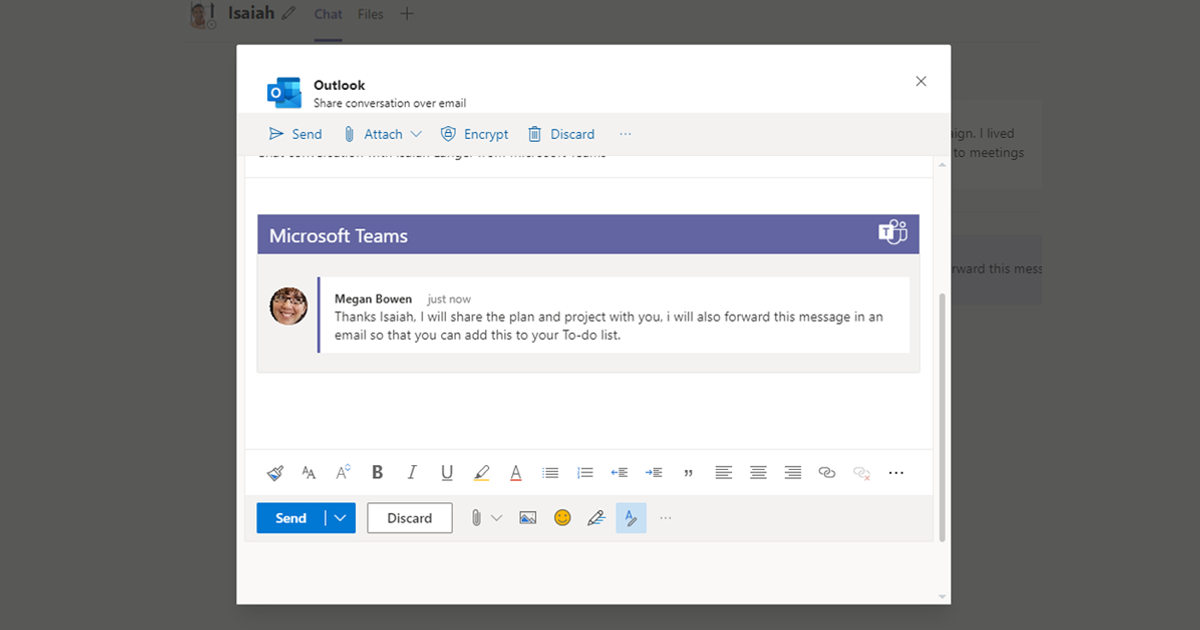Toggle italic formatting

tap(412, 472)
